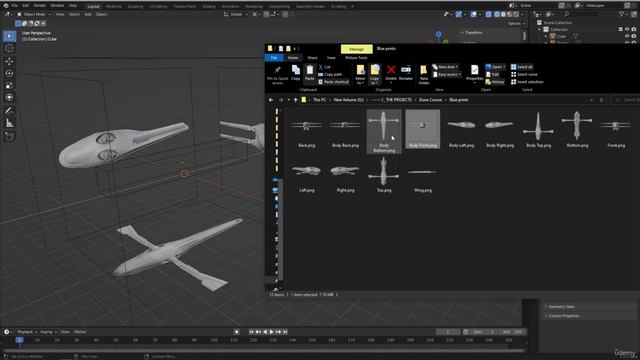Toggle visibility eye for Cube in outliner
The image size is (640, 360).
pos(627,36)
